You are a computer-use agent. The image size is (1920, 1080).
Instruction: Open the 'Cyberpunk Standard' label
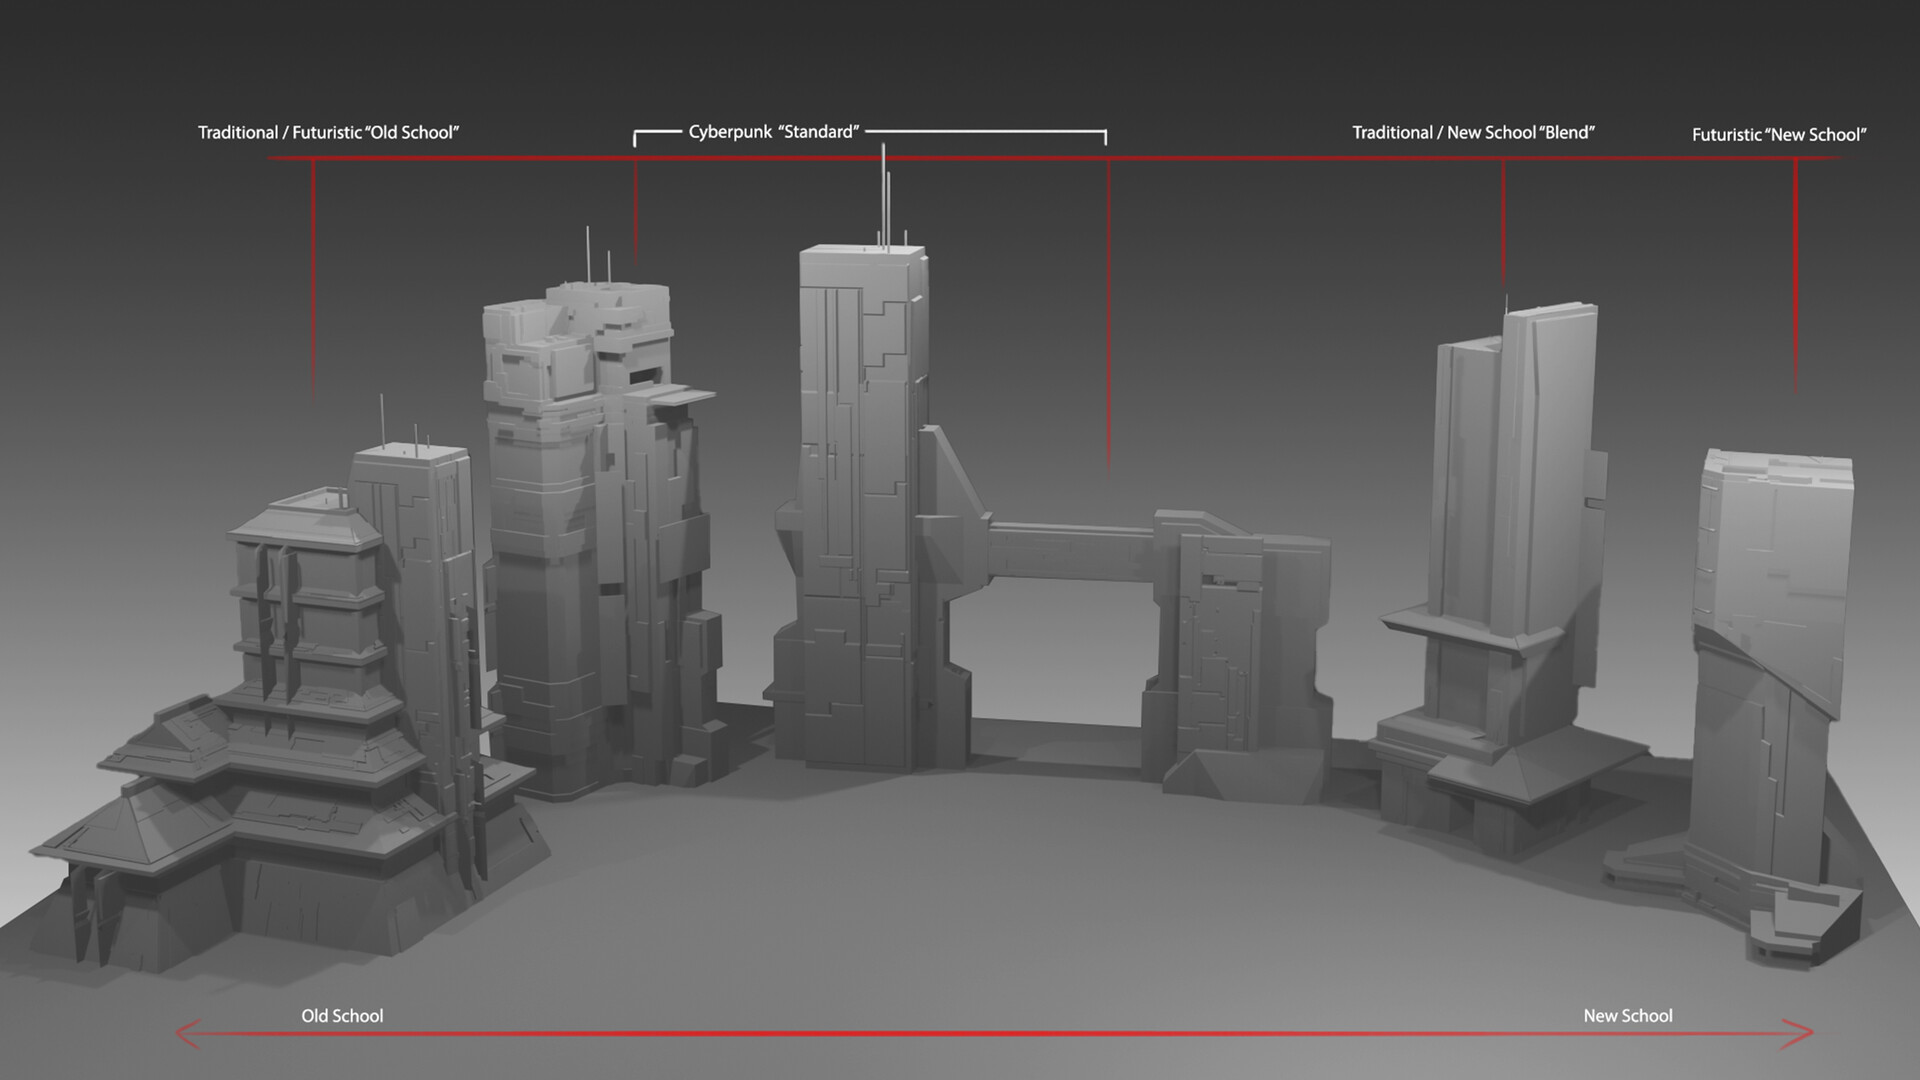773,129
